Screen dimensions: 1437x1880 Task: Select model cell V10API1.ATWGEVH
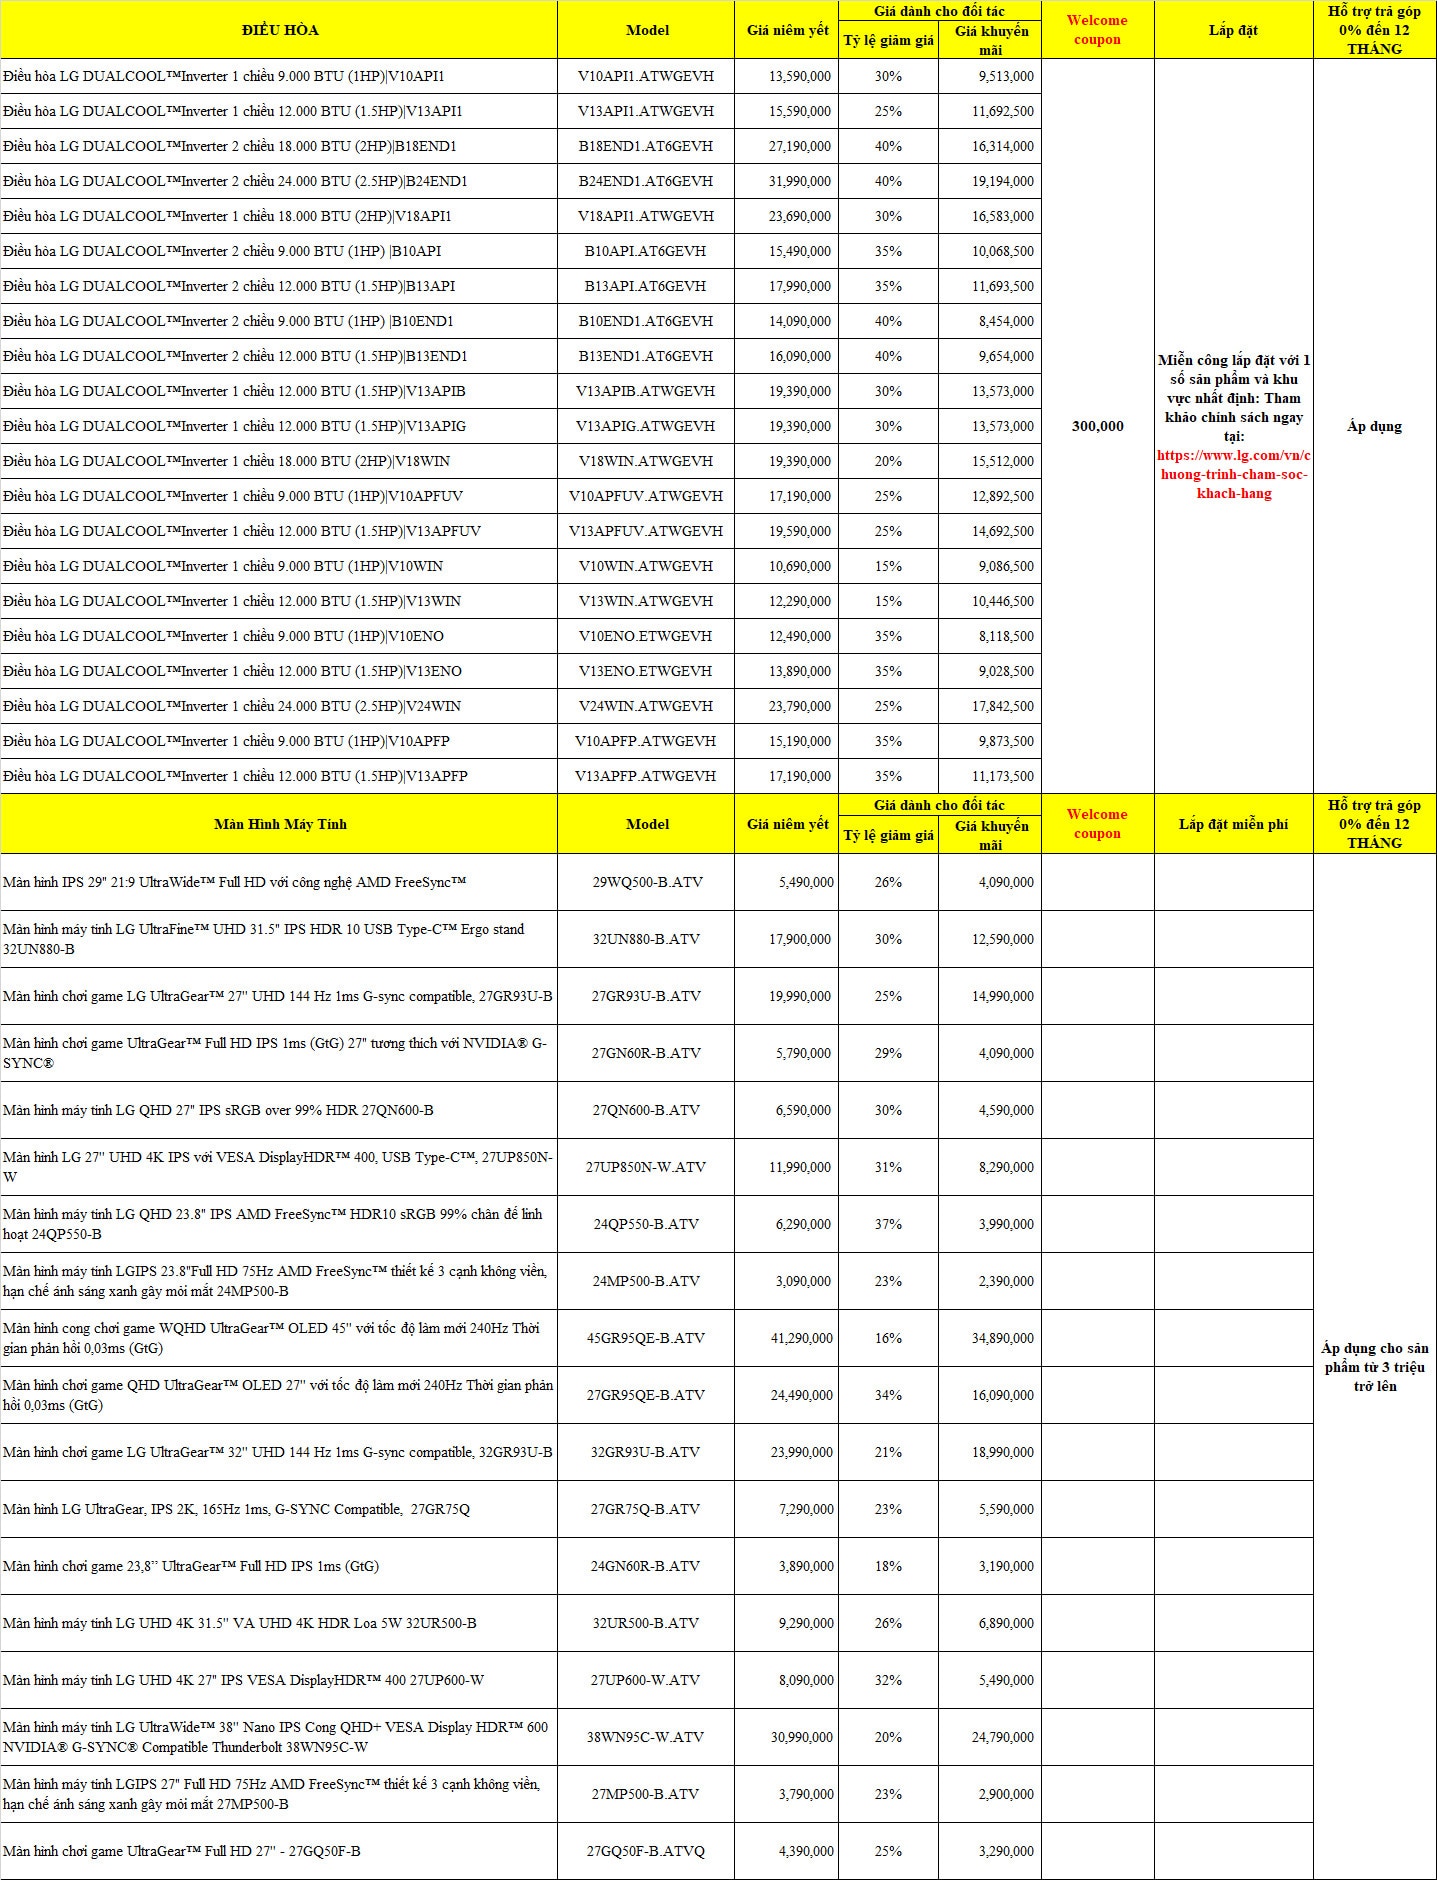(x=646, y=76)
